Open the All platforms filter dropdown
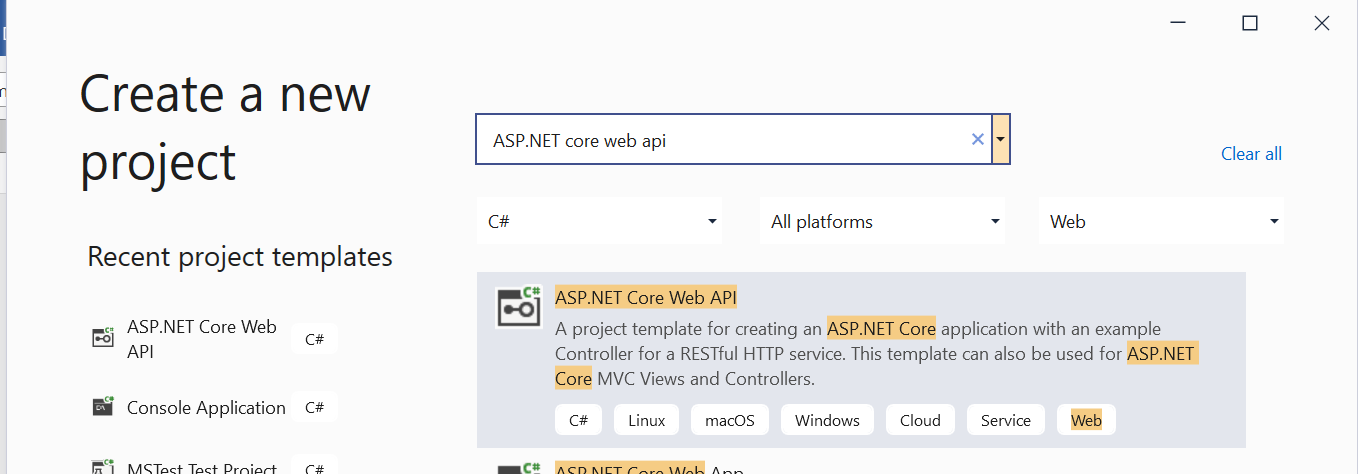1358x474 pixels. (882, 221)
